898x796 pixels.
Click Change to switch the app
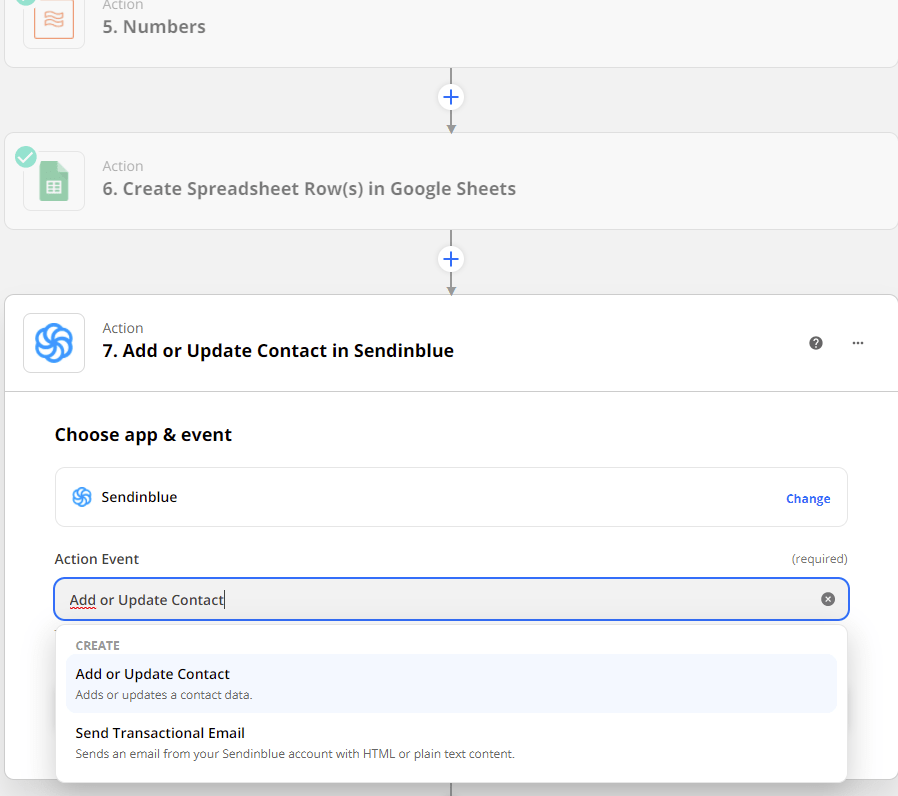click(x=808, y=499)
